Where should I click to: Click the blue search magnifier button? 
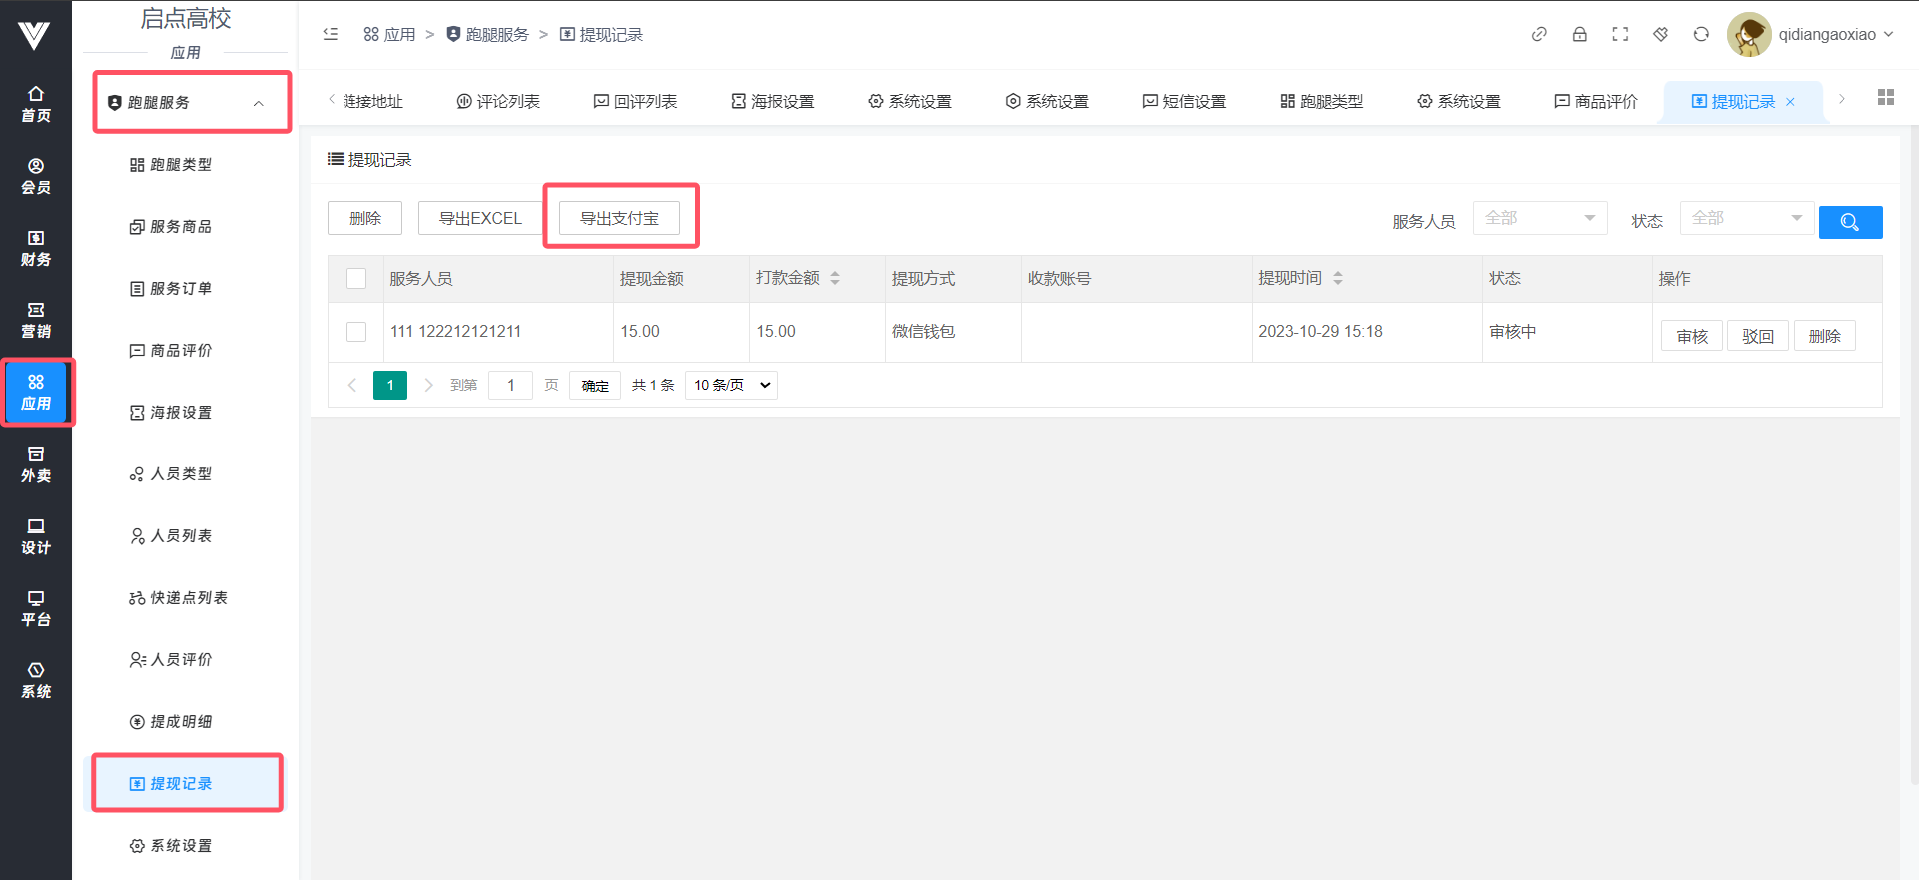pos(1849,222)
